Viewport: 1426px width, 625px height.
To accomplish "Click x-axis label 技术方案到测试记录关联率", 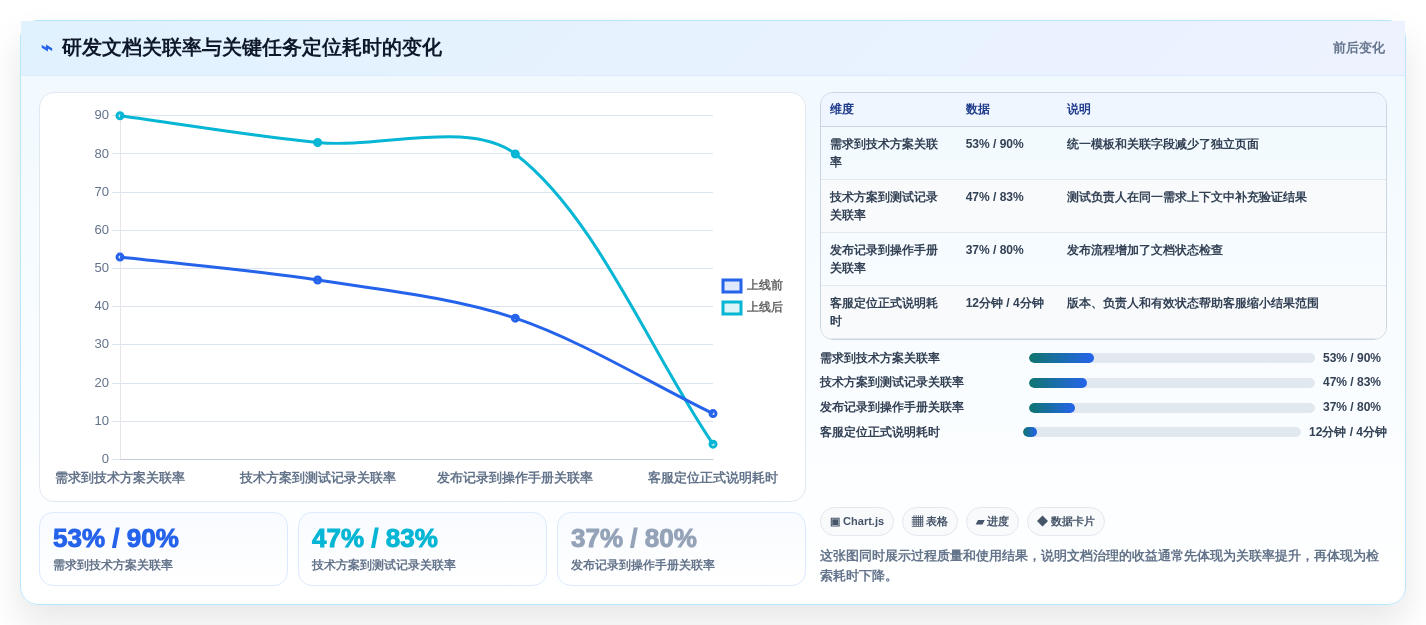I will 318,478.
